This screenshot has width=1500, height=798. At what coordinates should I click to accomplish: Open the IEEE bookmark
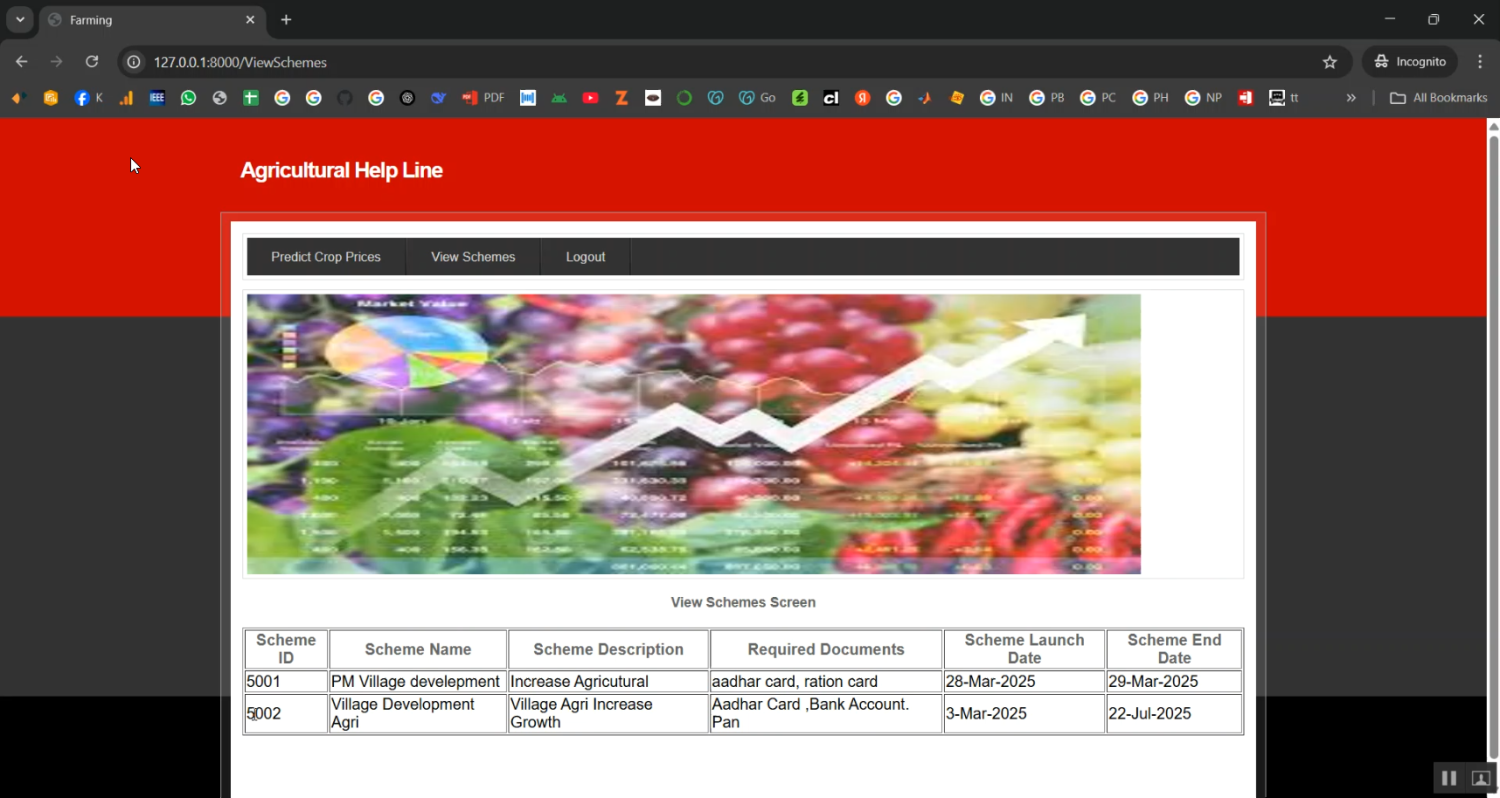tap(157, 98)
